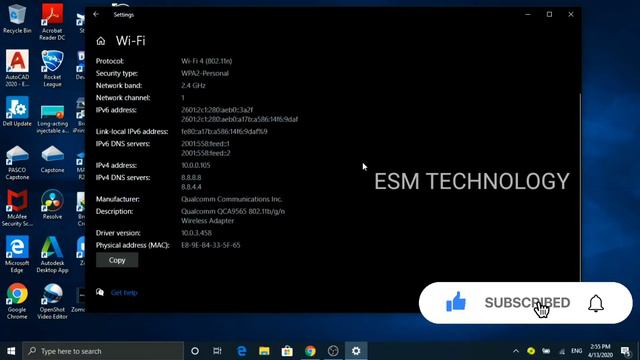This screenshot has height=360, width=640.
Task: Launch Google Chrome desktop shortcut
Action: pos(17,301)
